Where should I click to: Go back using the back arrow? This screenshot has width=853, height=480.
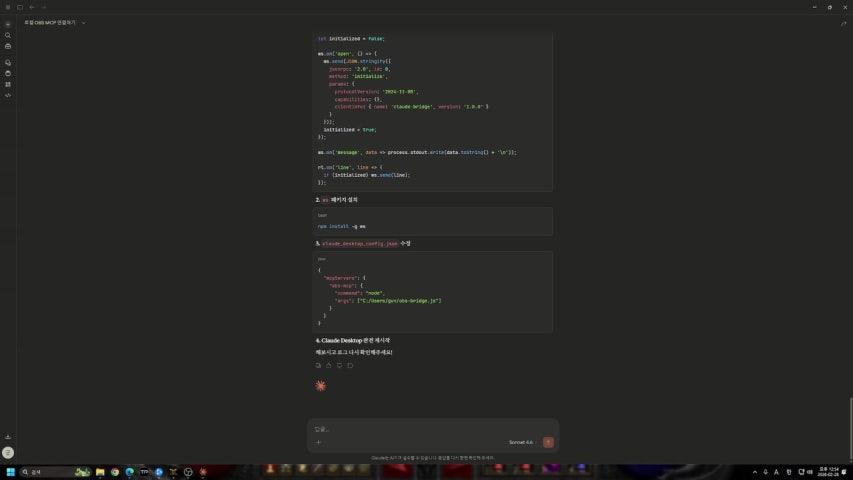[32, 7]
